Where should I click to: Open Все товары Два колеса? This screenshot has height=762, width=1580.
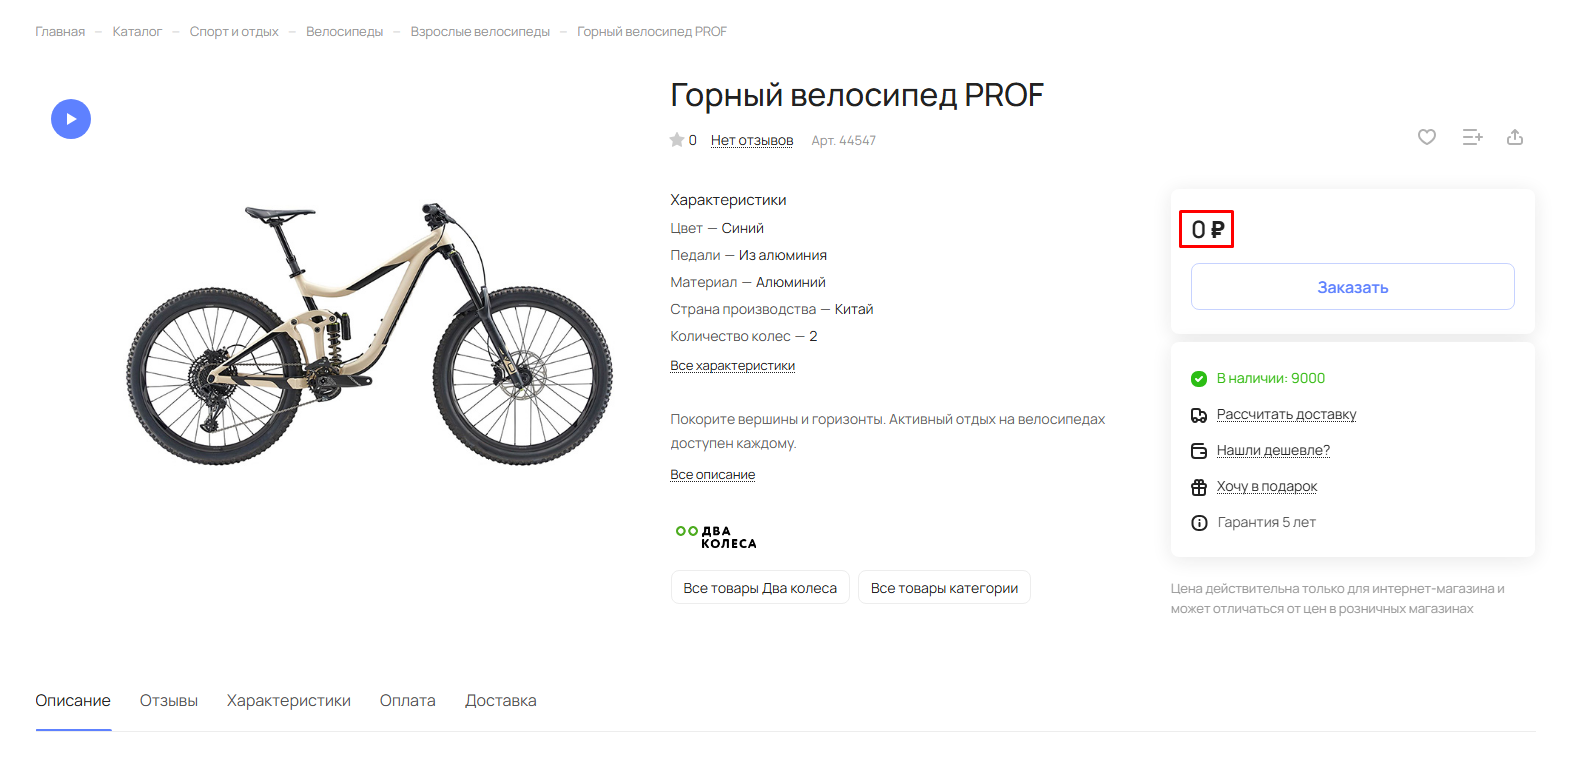pos(760,588)
